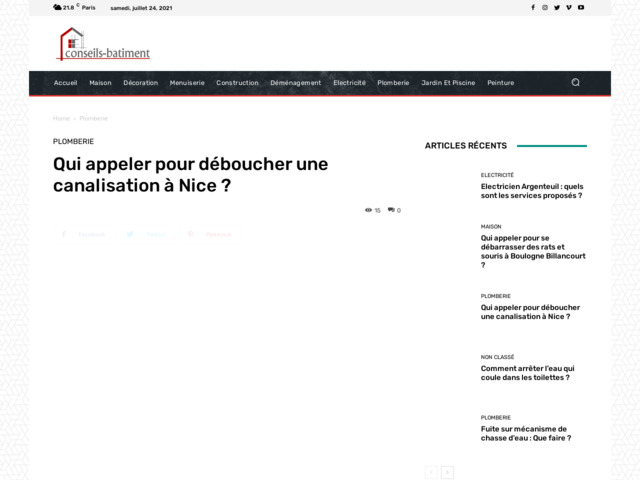
Task: Open the Maison menu item
Action: tap(100, 83)
